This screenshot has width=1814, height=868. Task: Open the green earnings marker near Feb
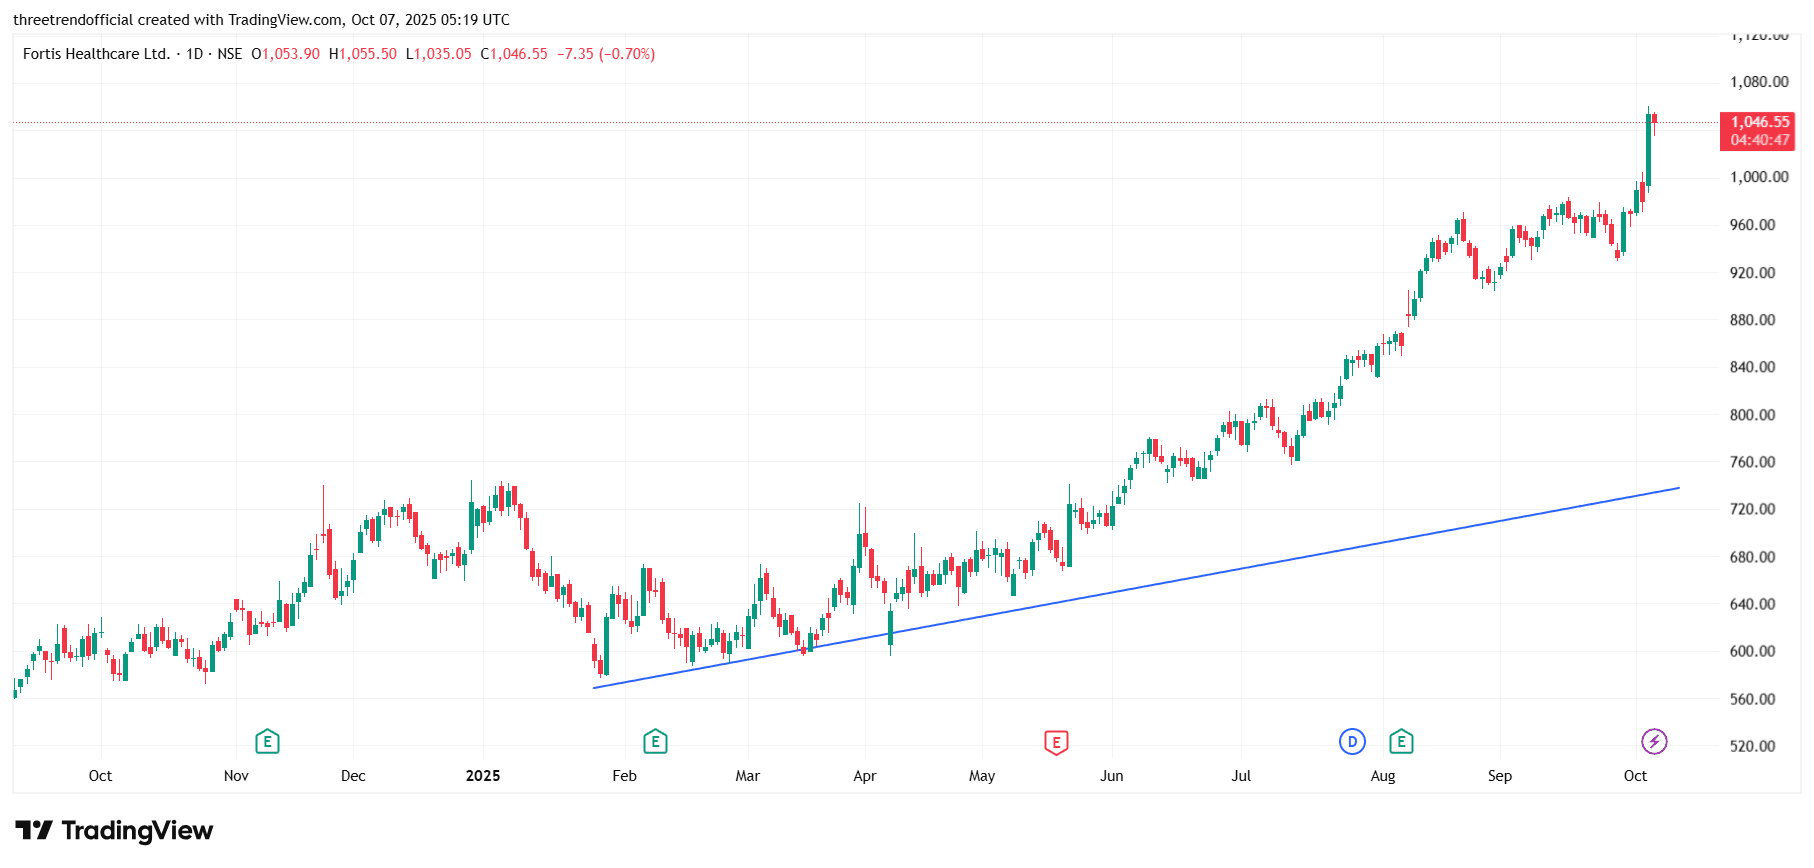click(655, 742)
